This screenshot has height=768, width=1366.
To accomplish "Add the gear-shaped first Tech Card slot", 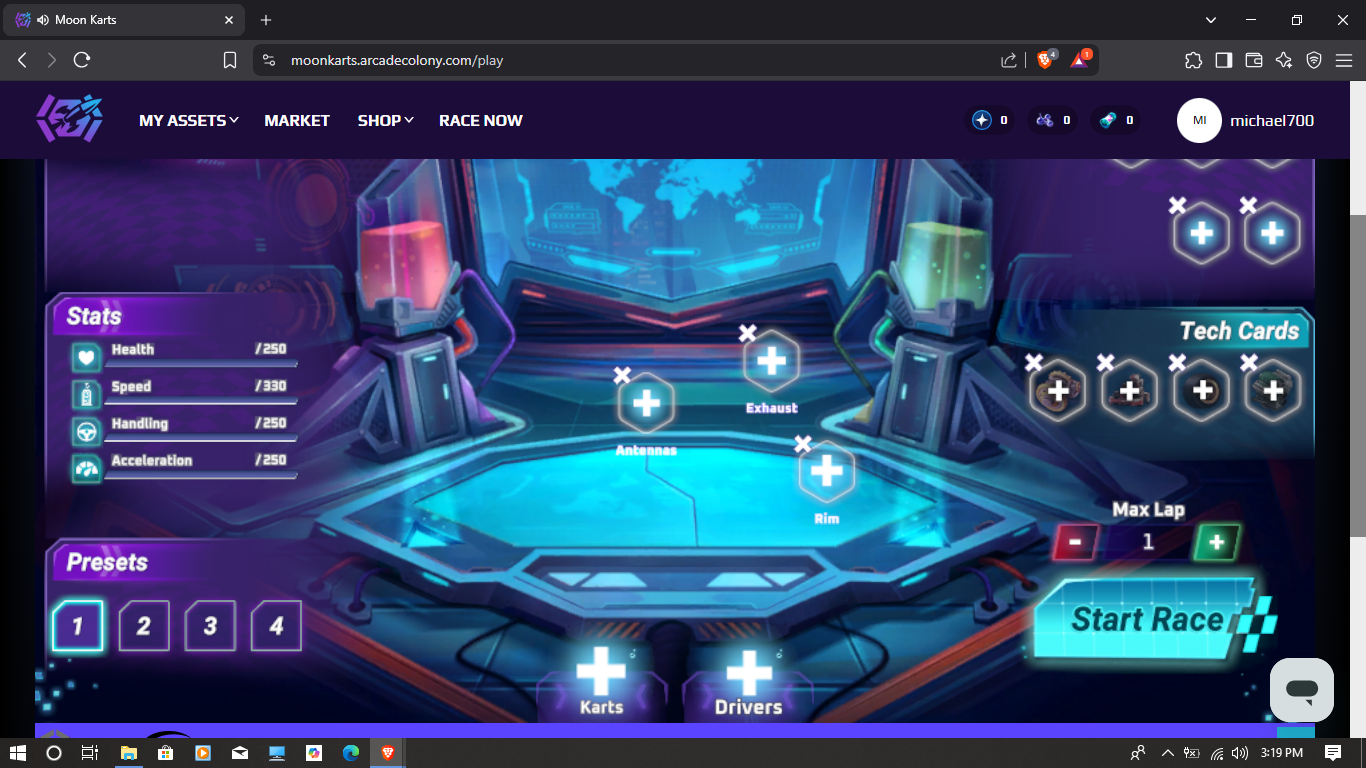I will pos(1058,391).
